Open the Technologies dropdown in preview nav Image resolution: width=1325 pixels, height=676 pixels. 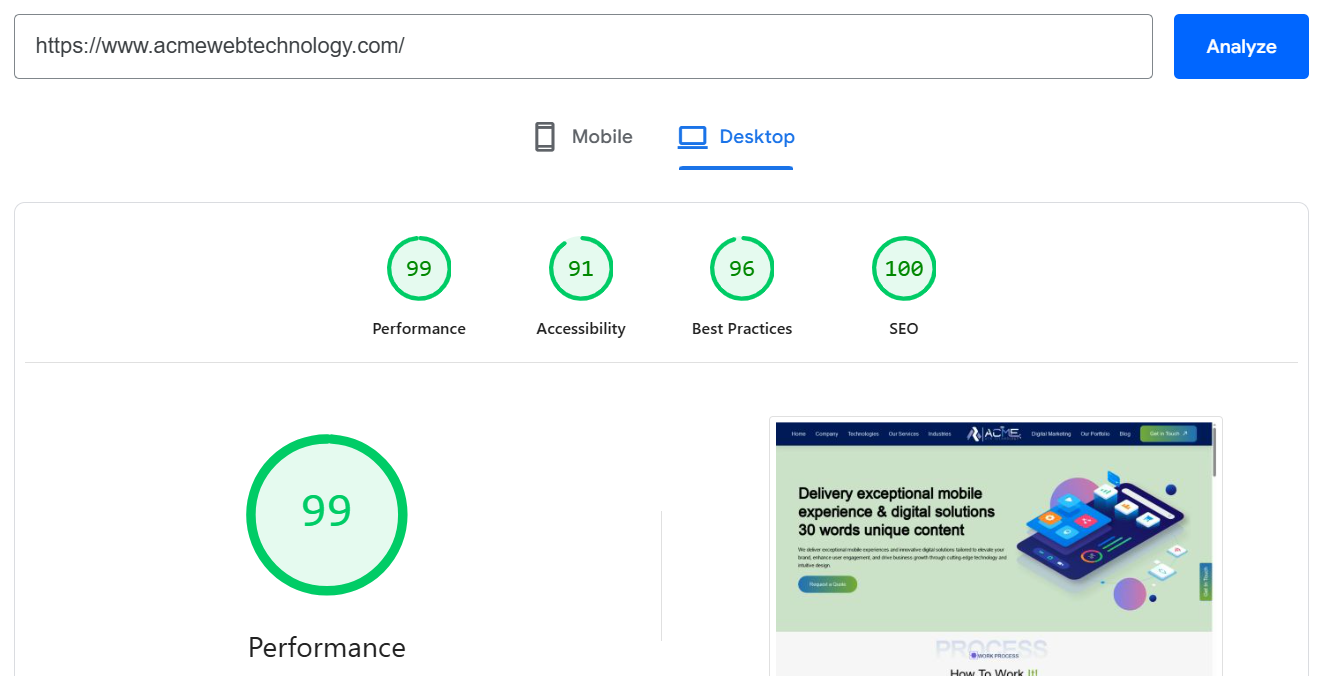coord(863,434)
